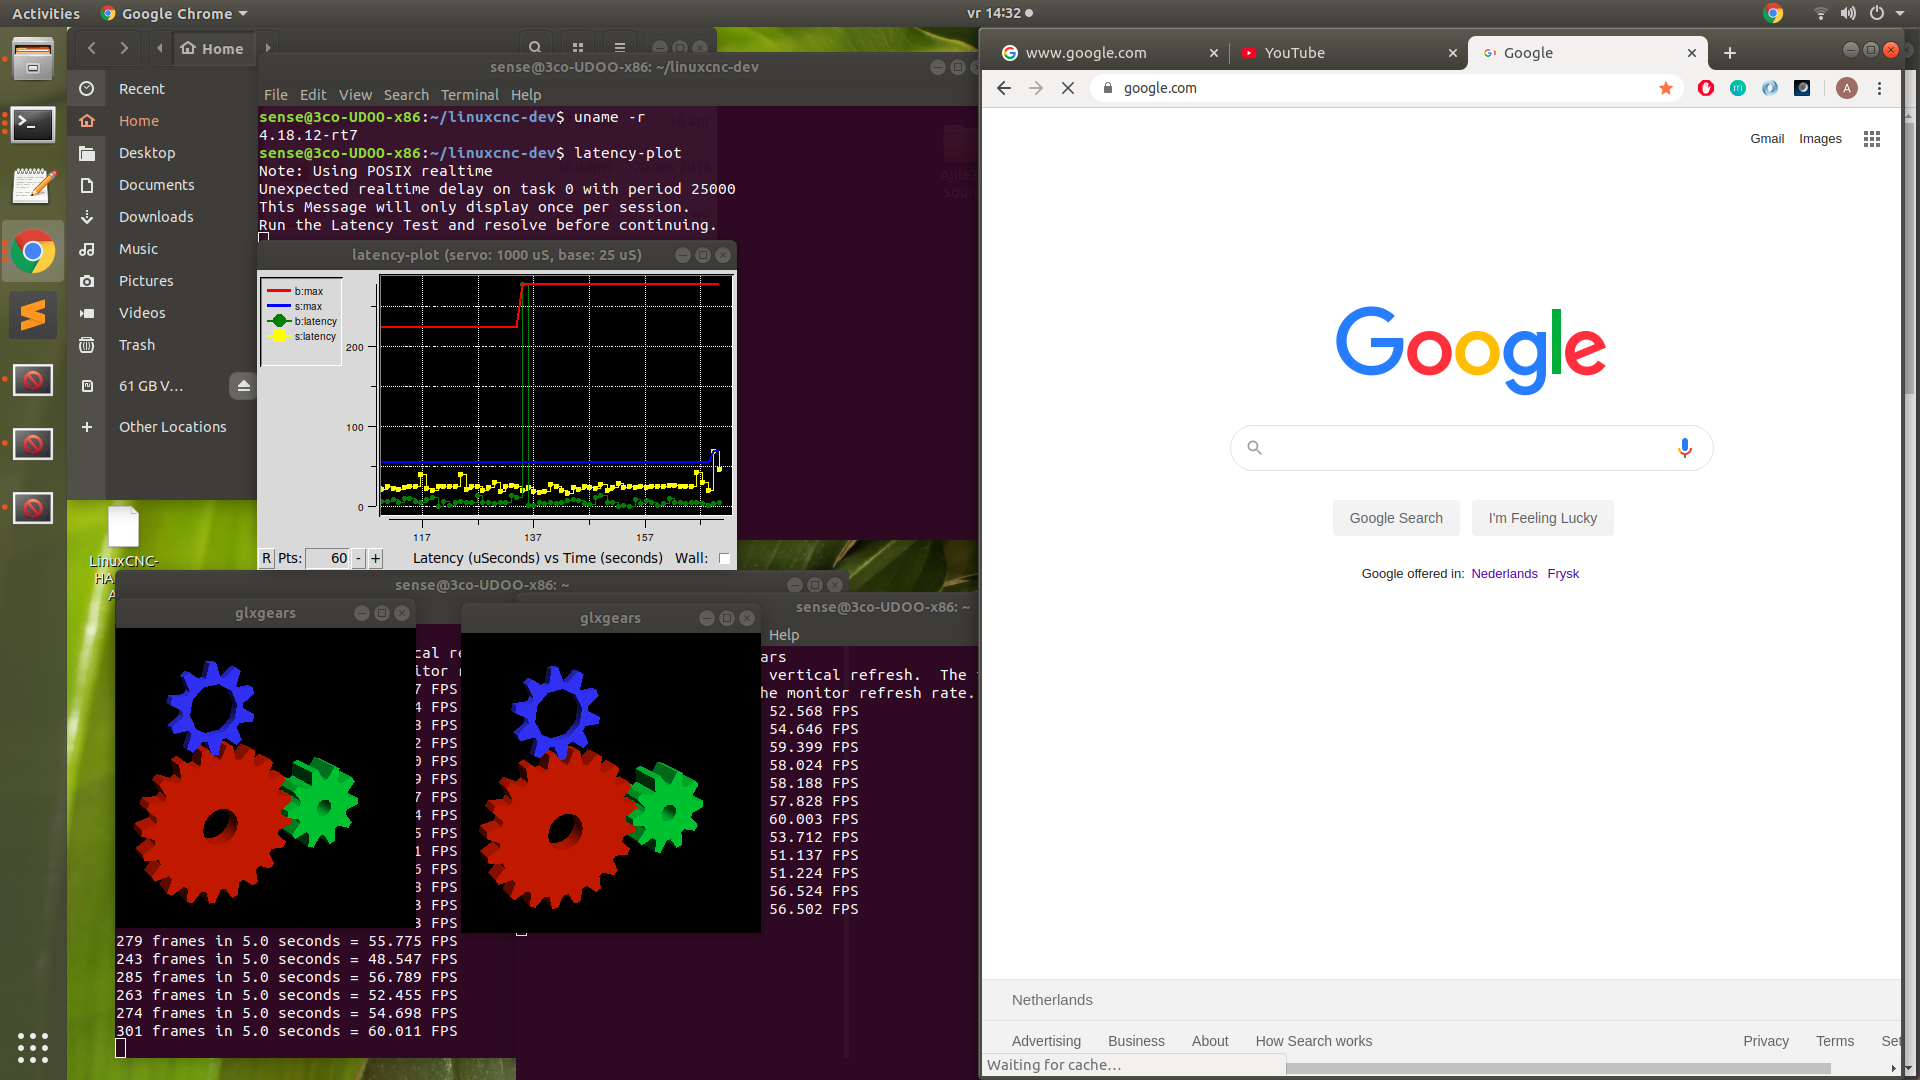Close the YouTube tab
The width and height of the screenshot is (1920, 1080).
click(x=1453, y=53)
